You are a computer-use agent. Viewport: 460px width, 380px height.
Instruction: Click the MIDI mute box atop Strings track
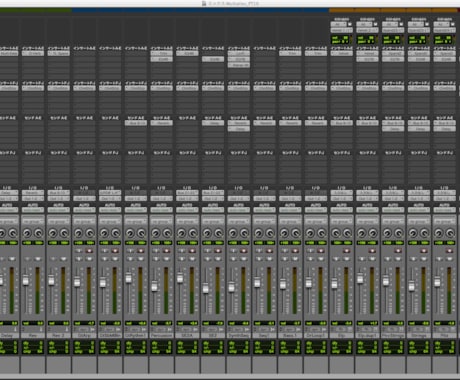pyautogui.click(x=427, y=24)
